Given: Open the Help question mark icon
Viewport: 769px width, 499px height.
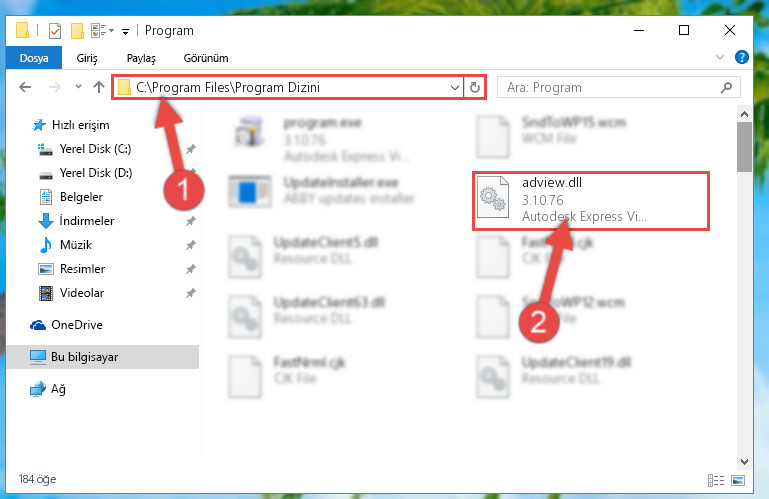Looking at the screenshot, I should click(x=742, y=57).
